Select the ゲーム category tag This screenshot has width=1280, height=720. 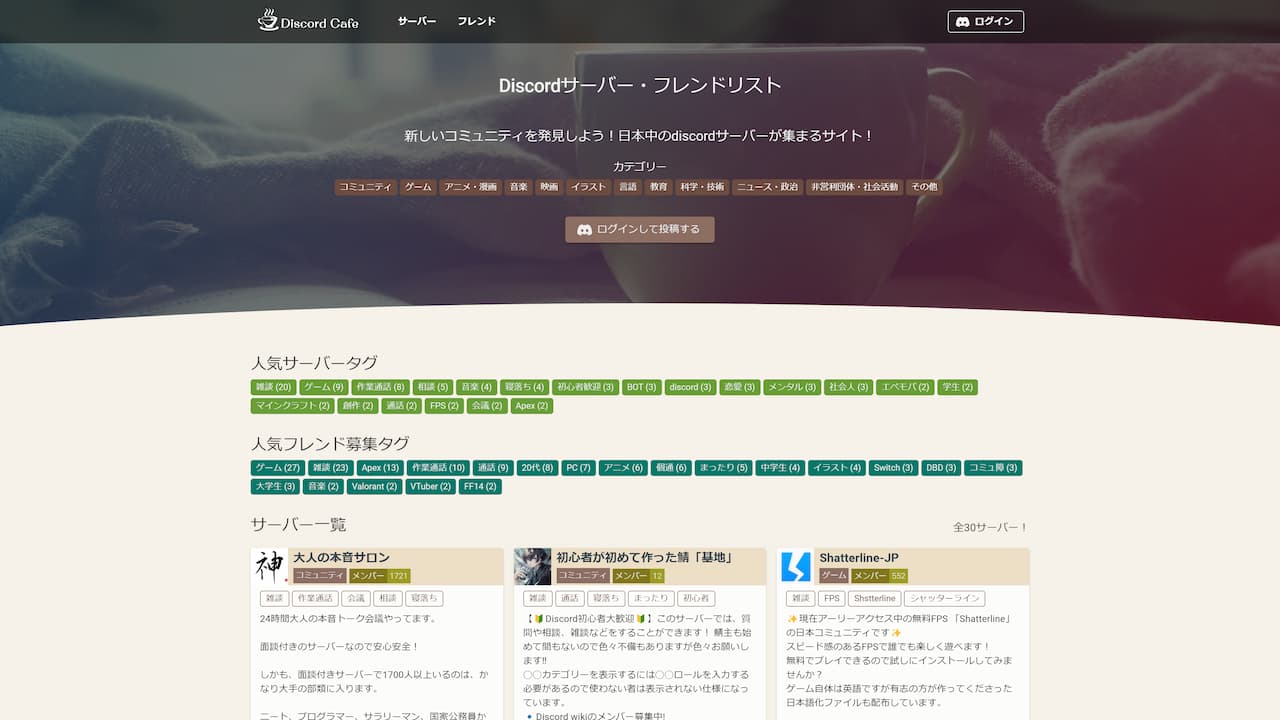point(417,187)
